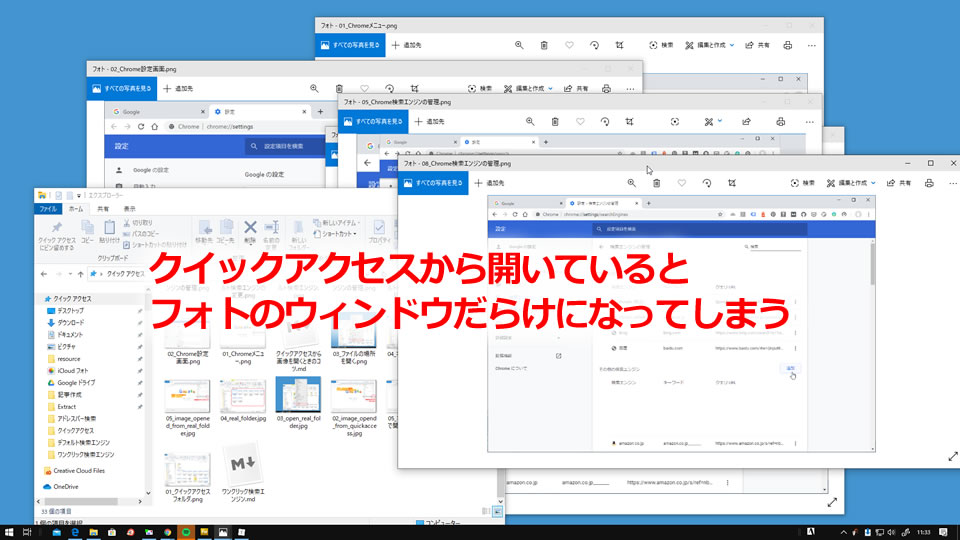Click share icon in 05_Chrome検索エンジンの管理 window

click(x=746, y=121)
